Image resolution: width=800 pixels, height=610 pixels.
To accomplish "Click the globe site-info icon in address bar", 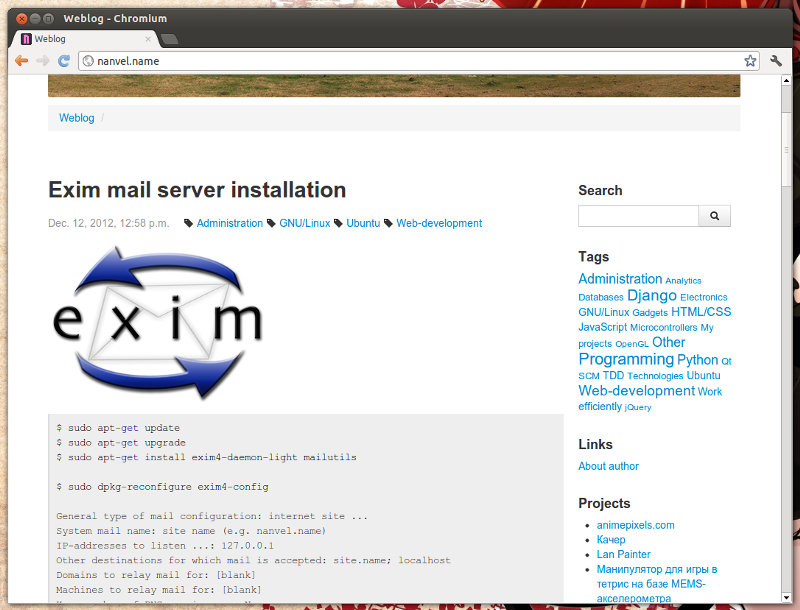I will coord(88,61).
